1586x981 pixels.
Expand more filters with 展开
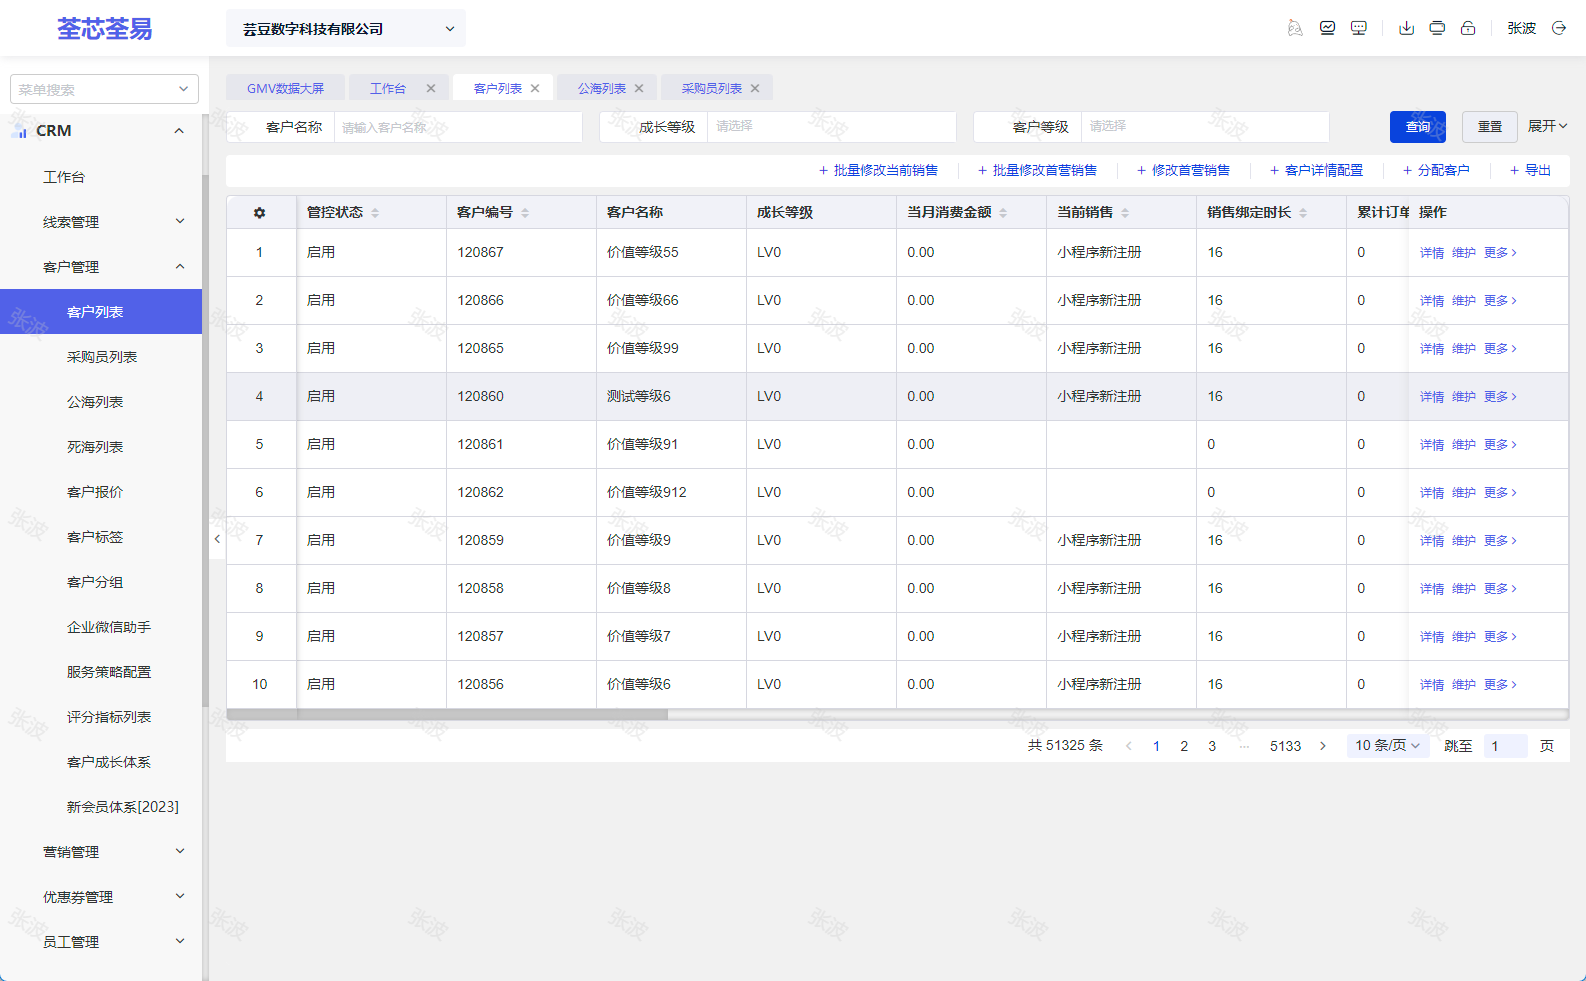pyautogui.click(x=1547, y=126)
